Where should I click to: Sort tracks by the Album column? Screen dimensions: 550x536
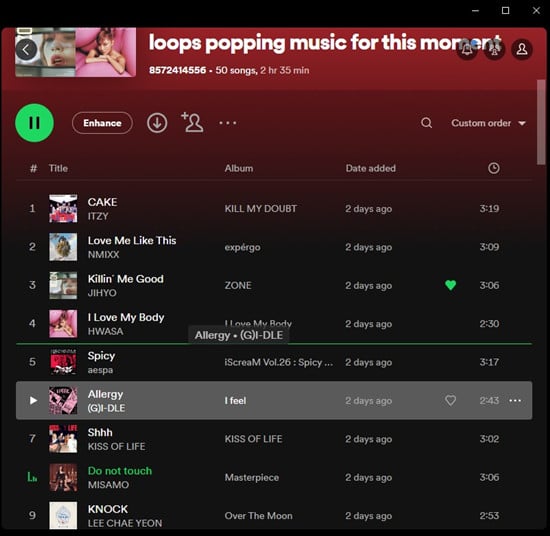click(239, 168)
